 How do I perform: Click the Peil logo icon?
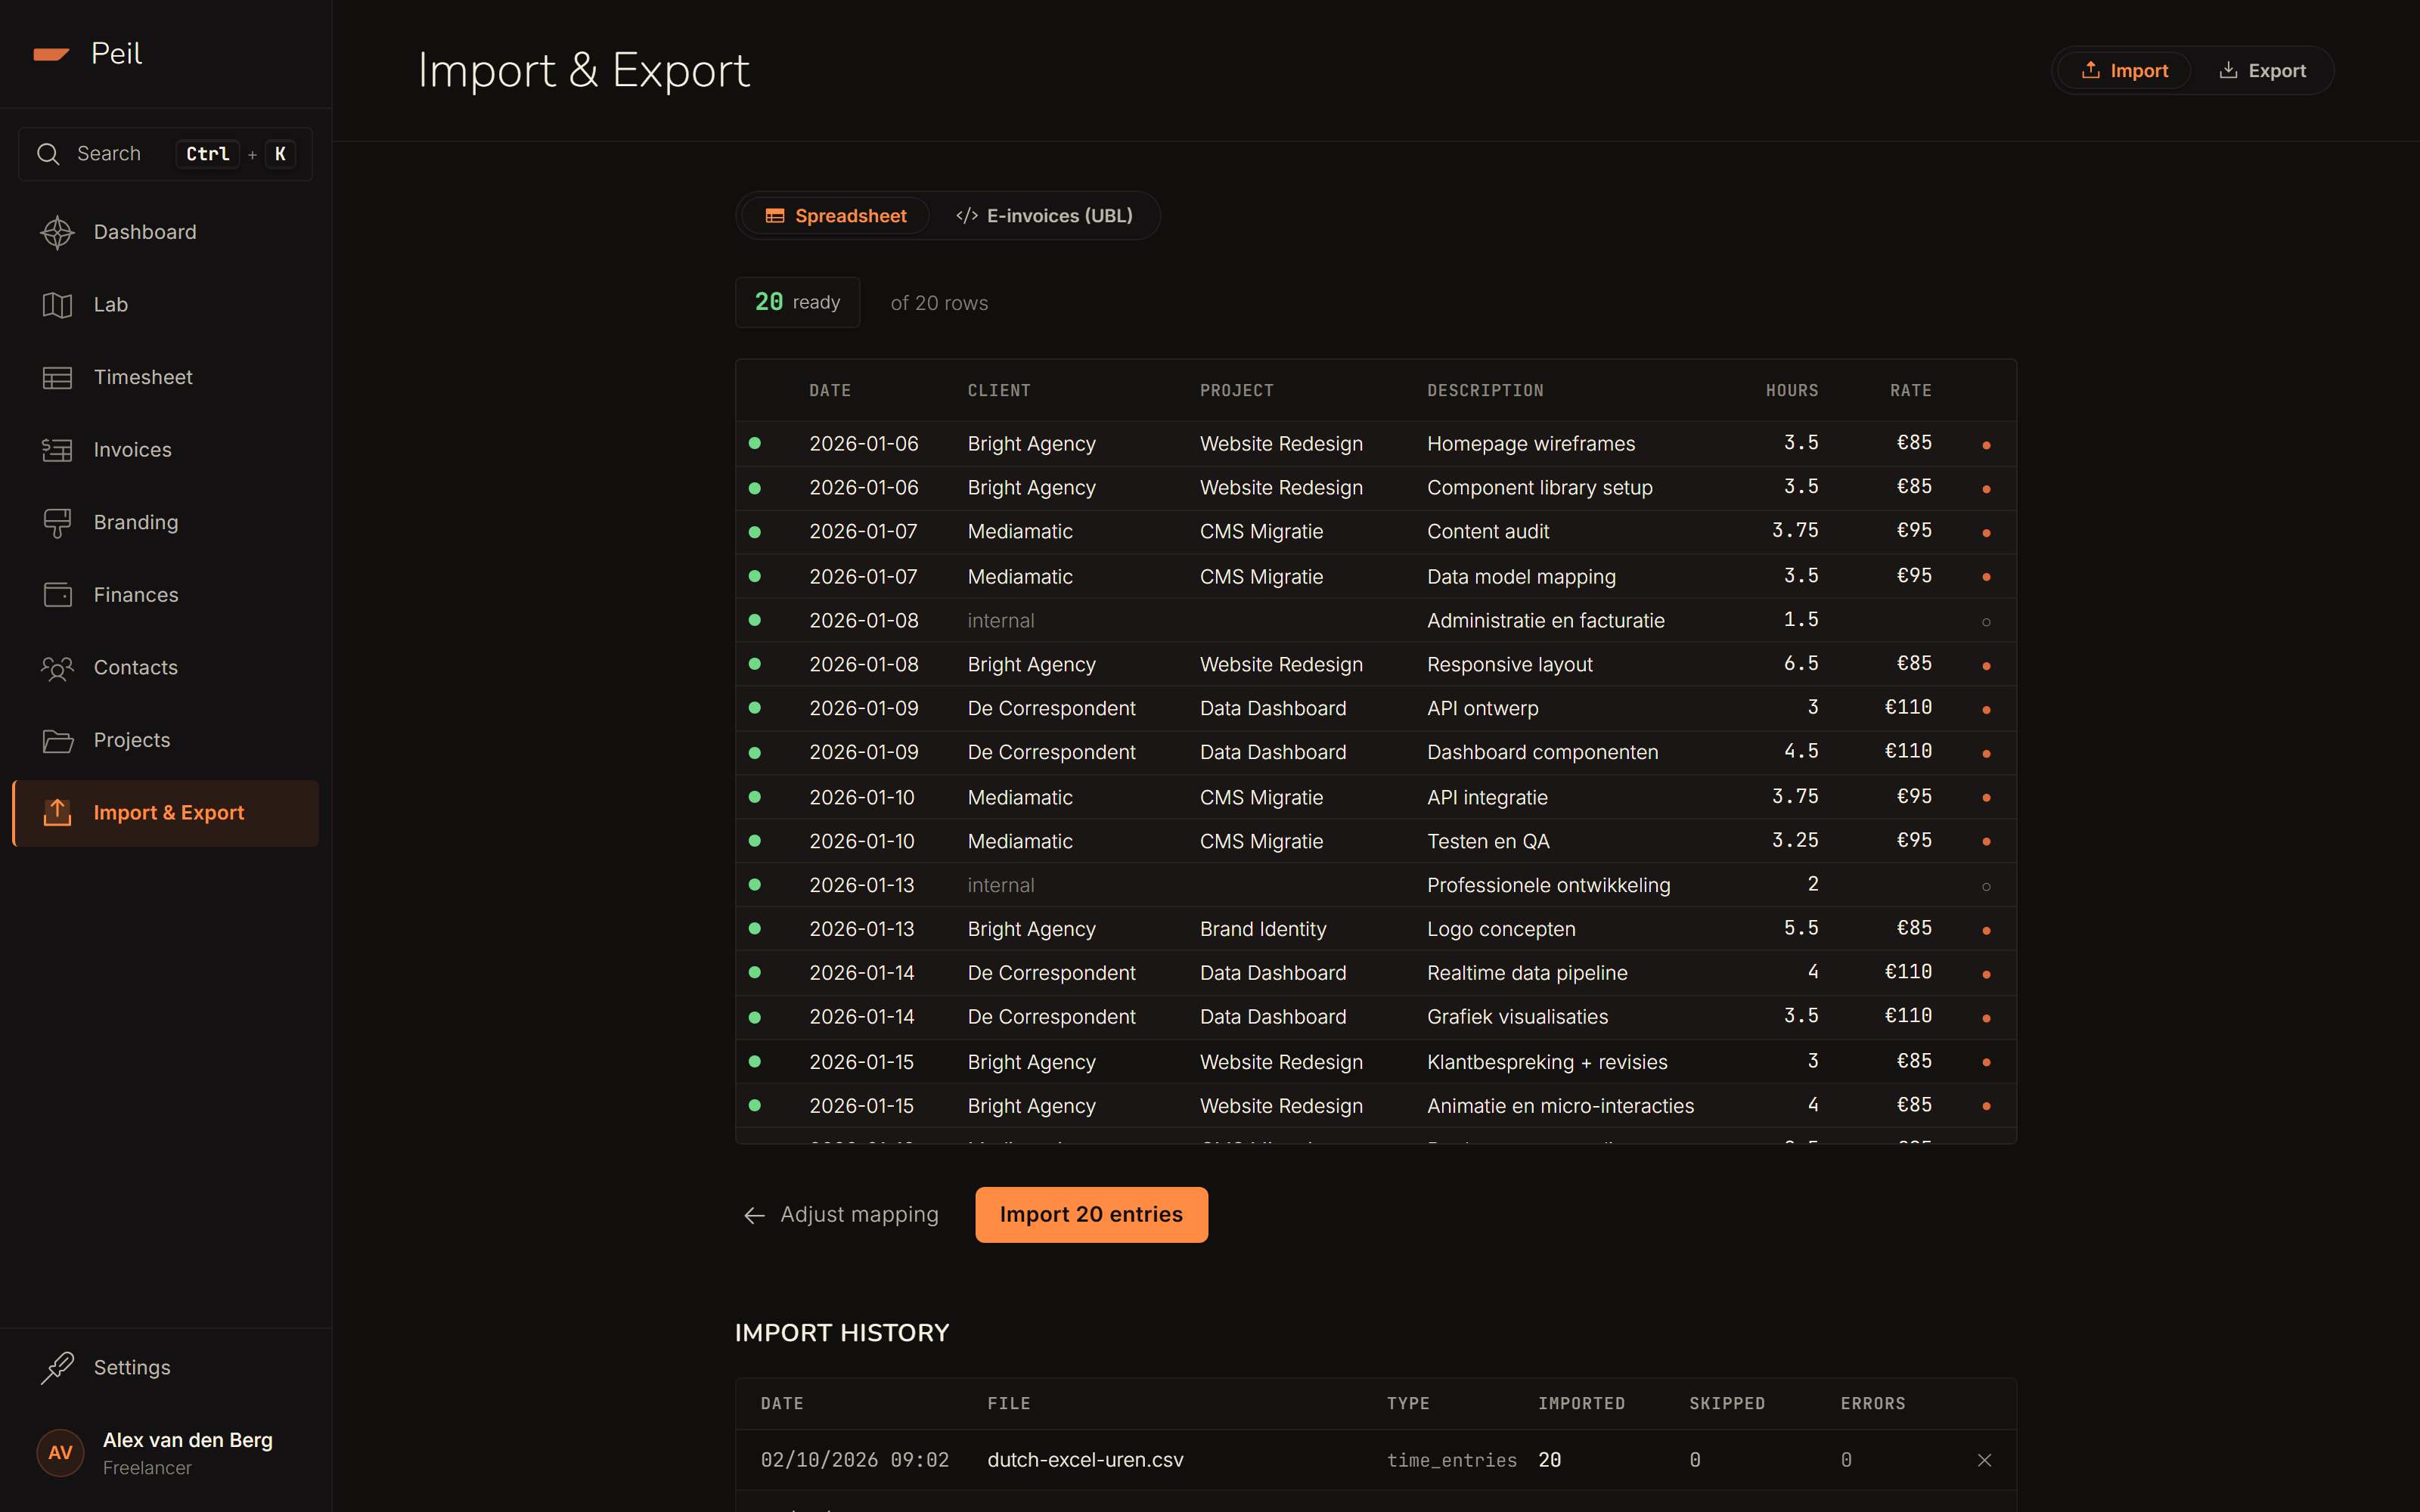[x=51, y=54]
